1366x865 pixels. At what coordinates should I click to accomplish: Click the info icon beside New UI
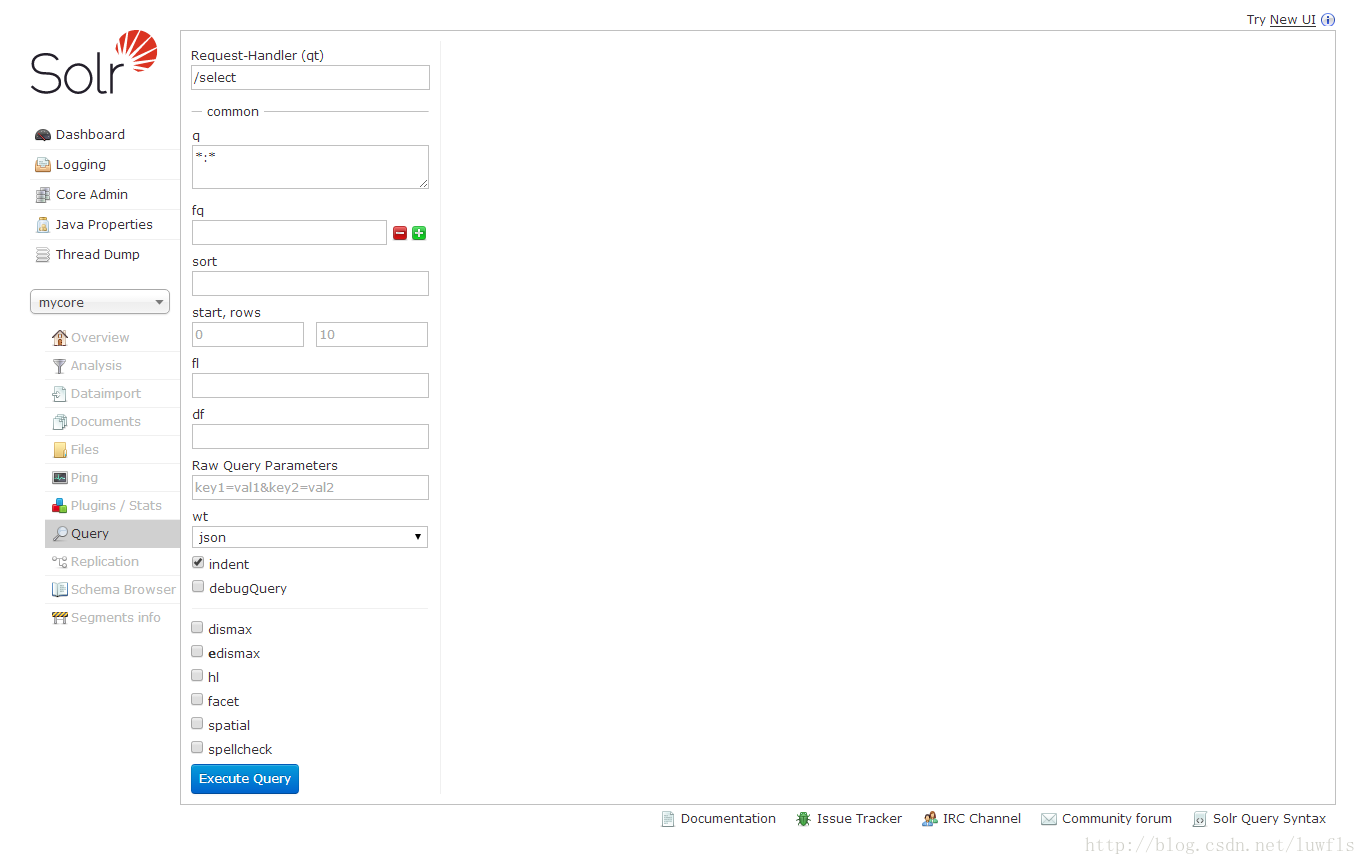coord(1328,20)
